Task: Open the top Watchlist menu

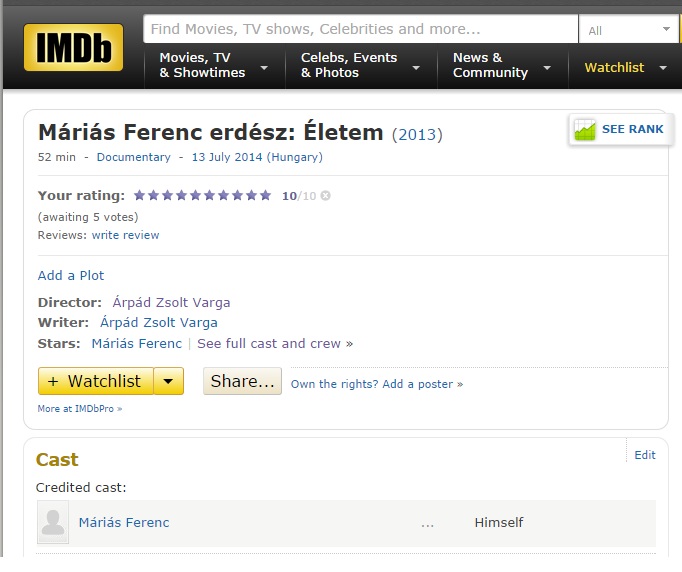Action: click(614, 67)
